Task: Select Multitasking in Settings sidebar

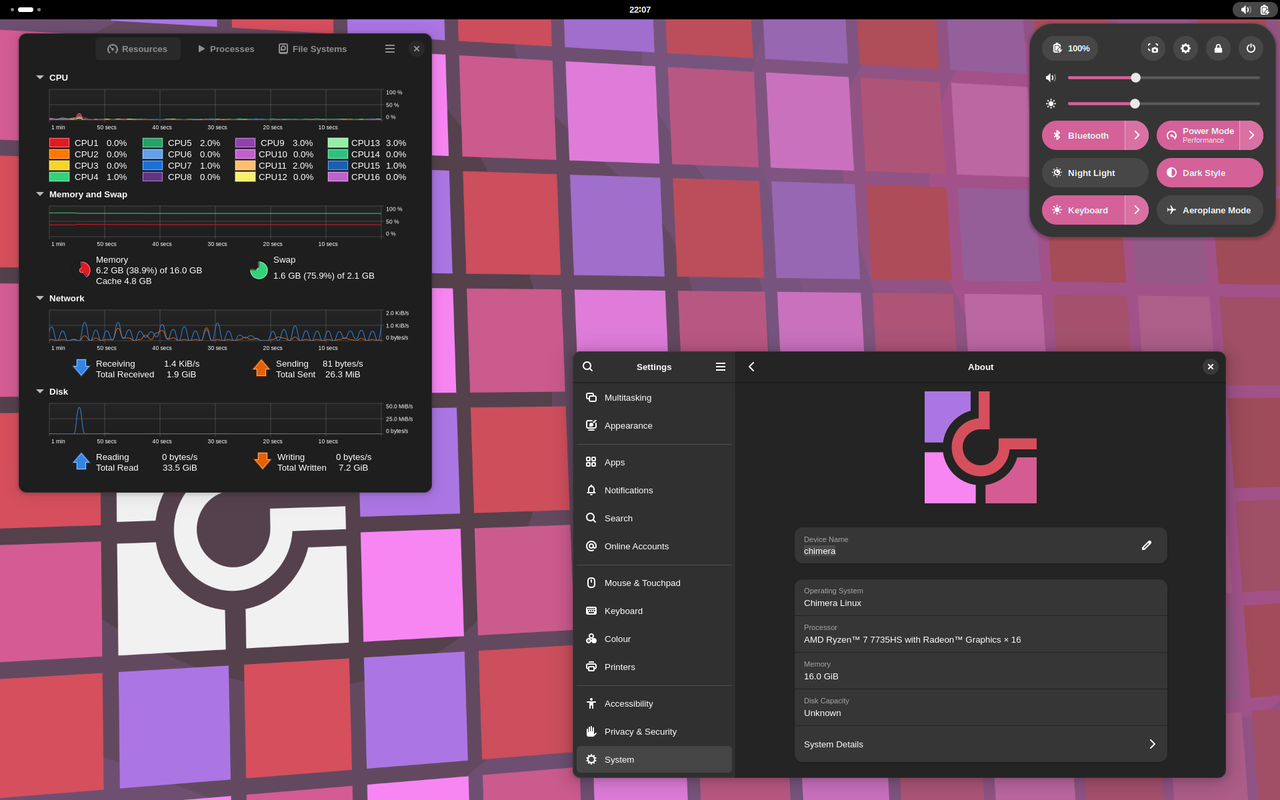Action: click(654, 398)
